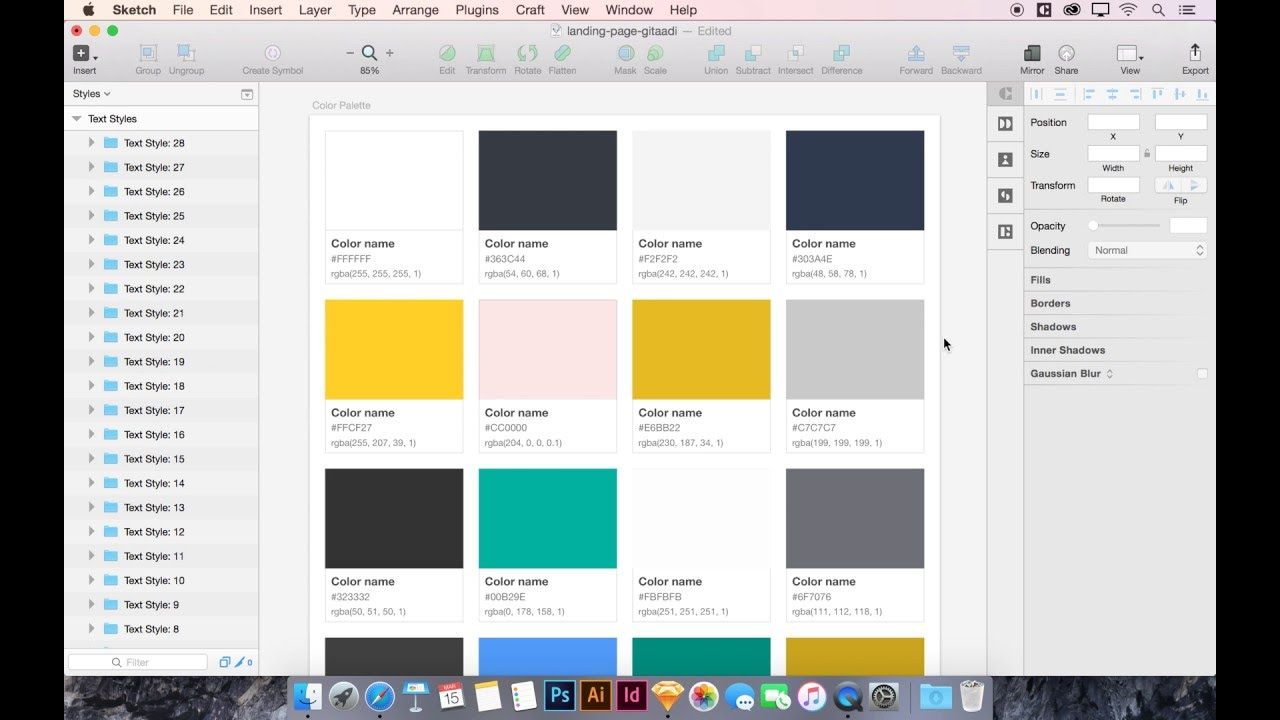Start Mirror preview from the toolbar
This screenshot has height=720, width=1280.
coord(1031,55)
